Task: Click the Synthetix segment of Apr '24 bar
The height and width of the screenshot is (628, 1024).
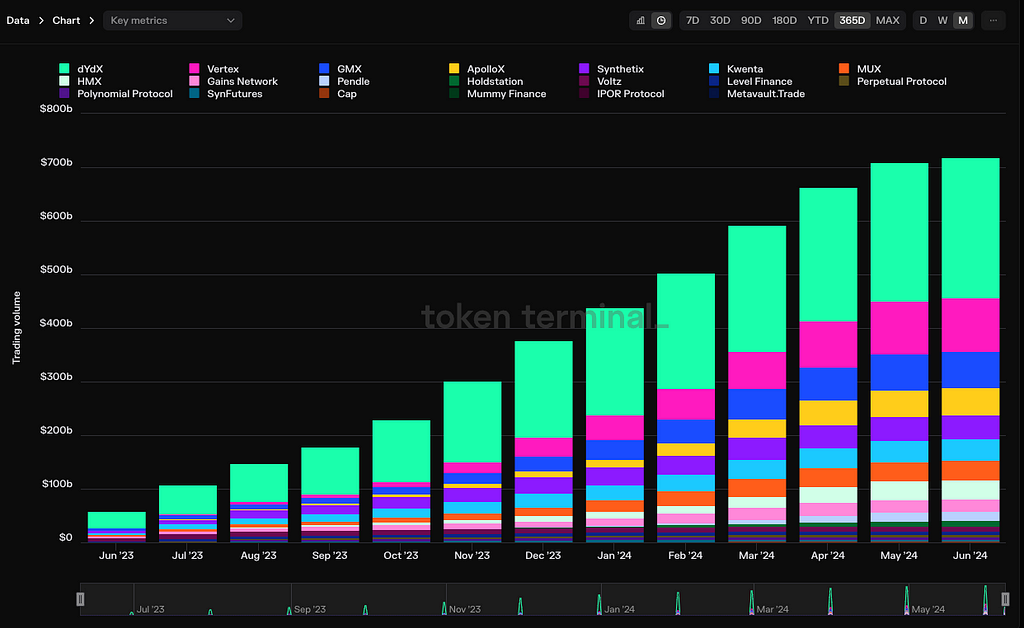Action: (828, 437)
